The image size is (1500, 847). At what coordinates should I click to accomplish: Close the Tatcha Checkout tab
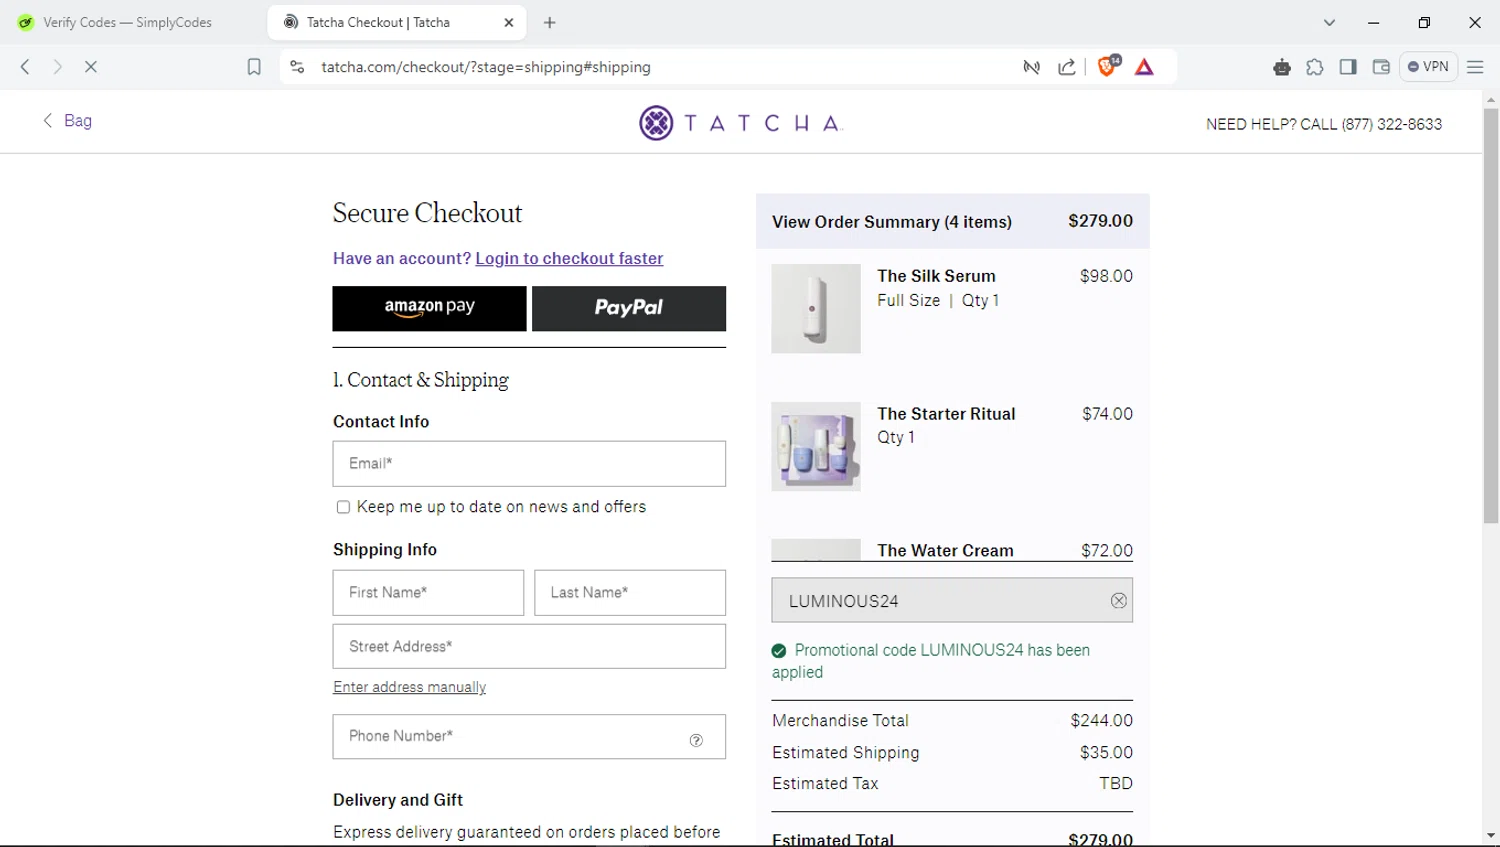point(509,22)
